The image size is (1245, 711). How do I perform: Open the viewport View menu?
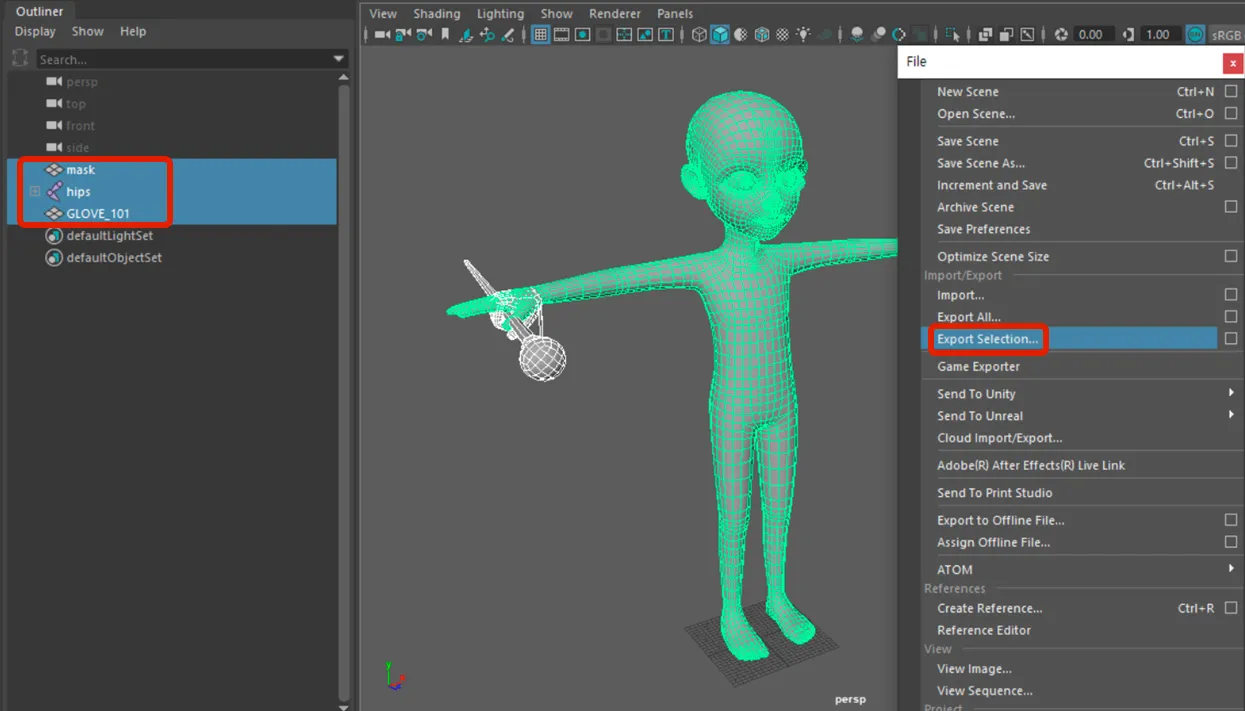[383, 14]
